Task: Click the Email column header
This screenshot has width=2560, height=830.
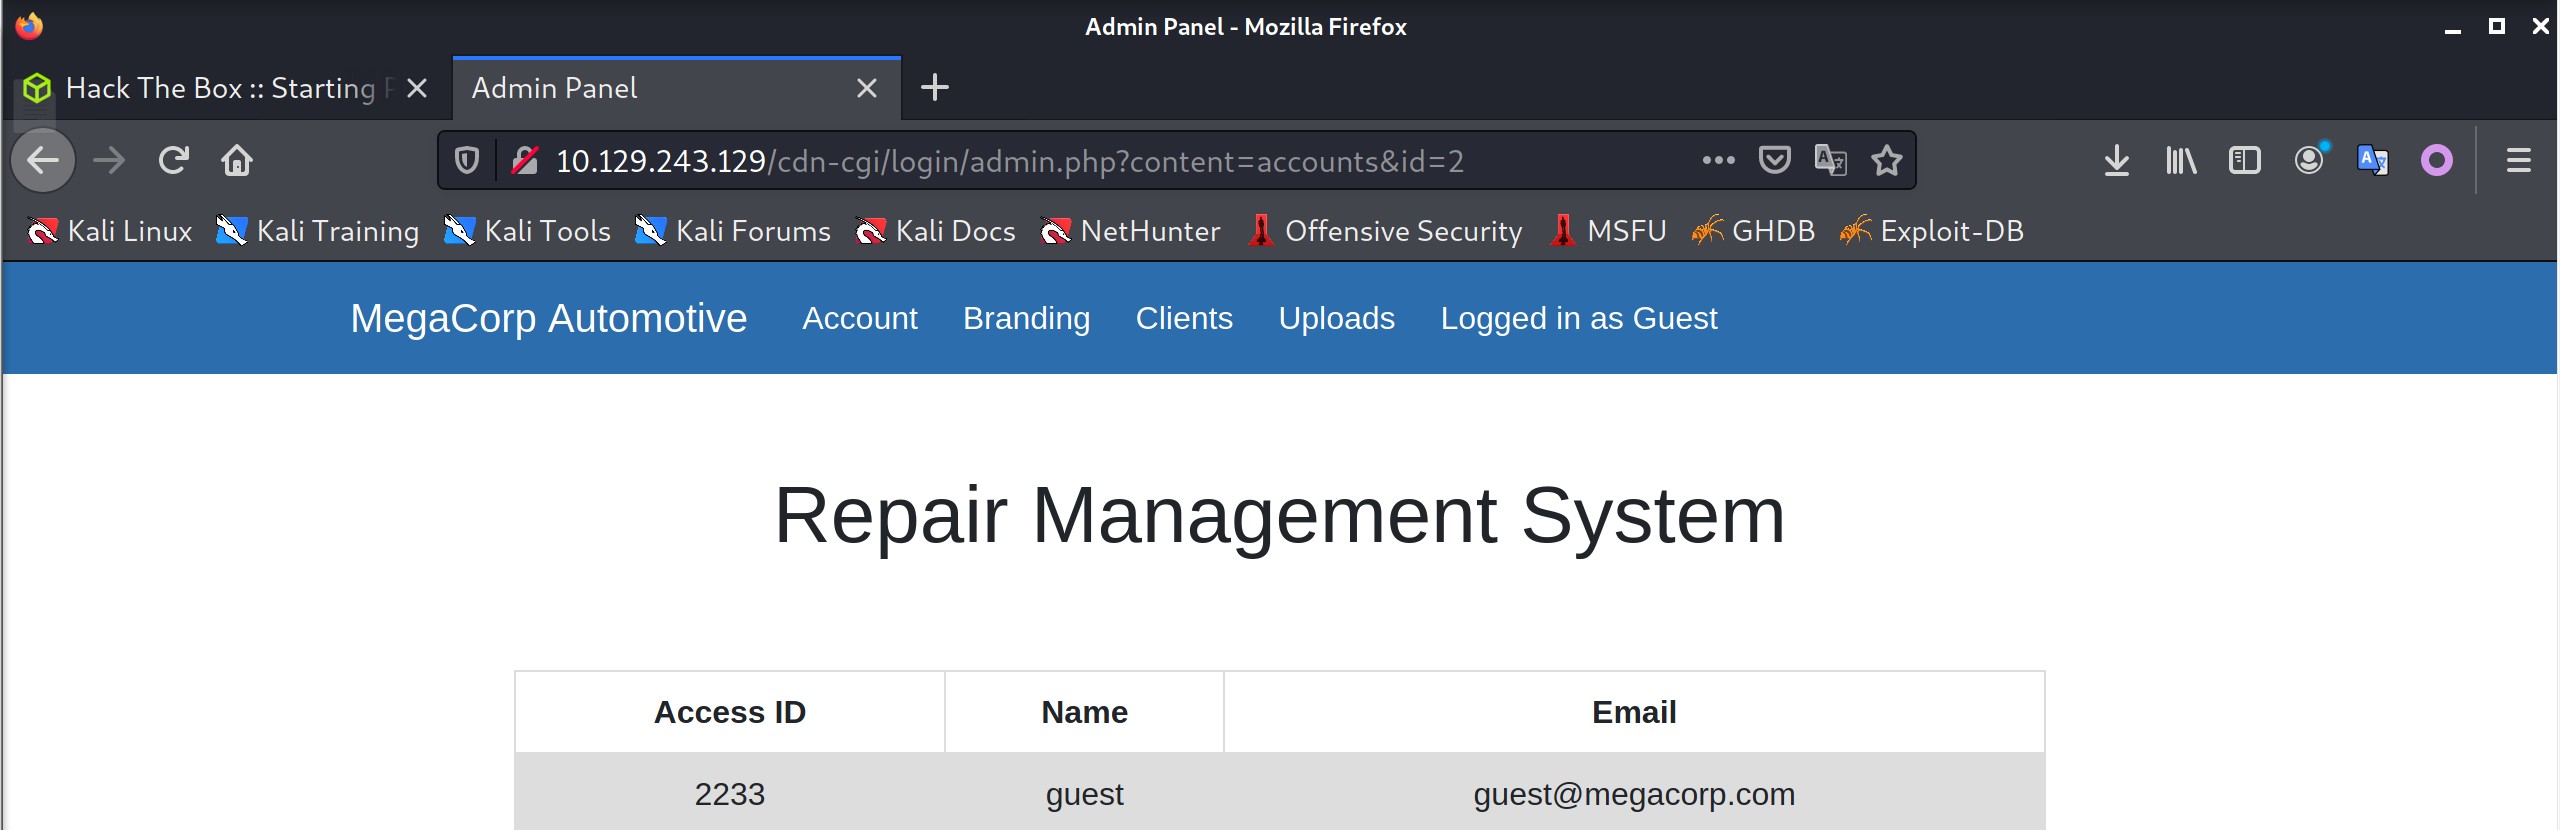Action: click(1634, 712)
